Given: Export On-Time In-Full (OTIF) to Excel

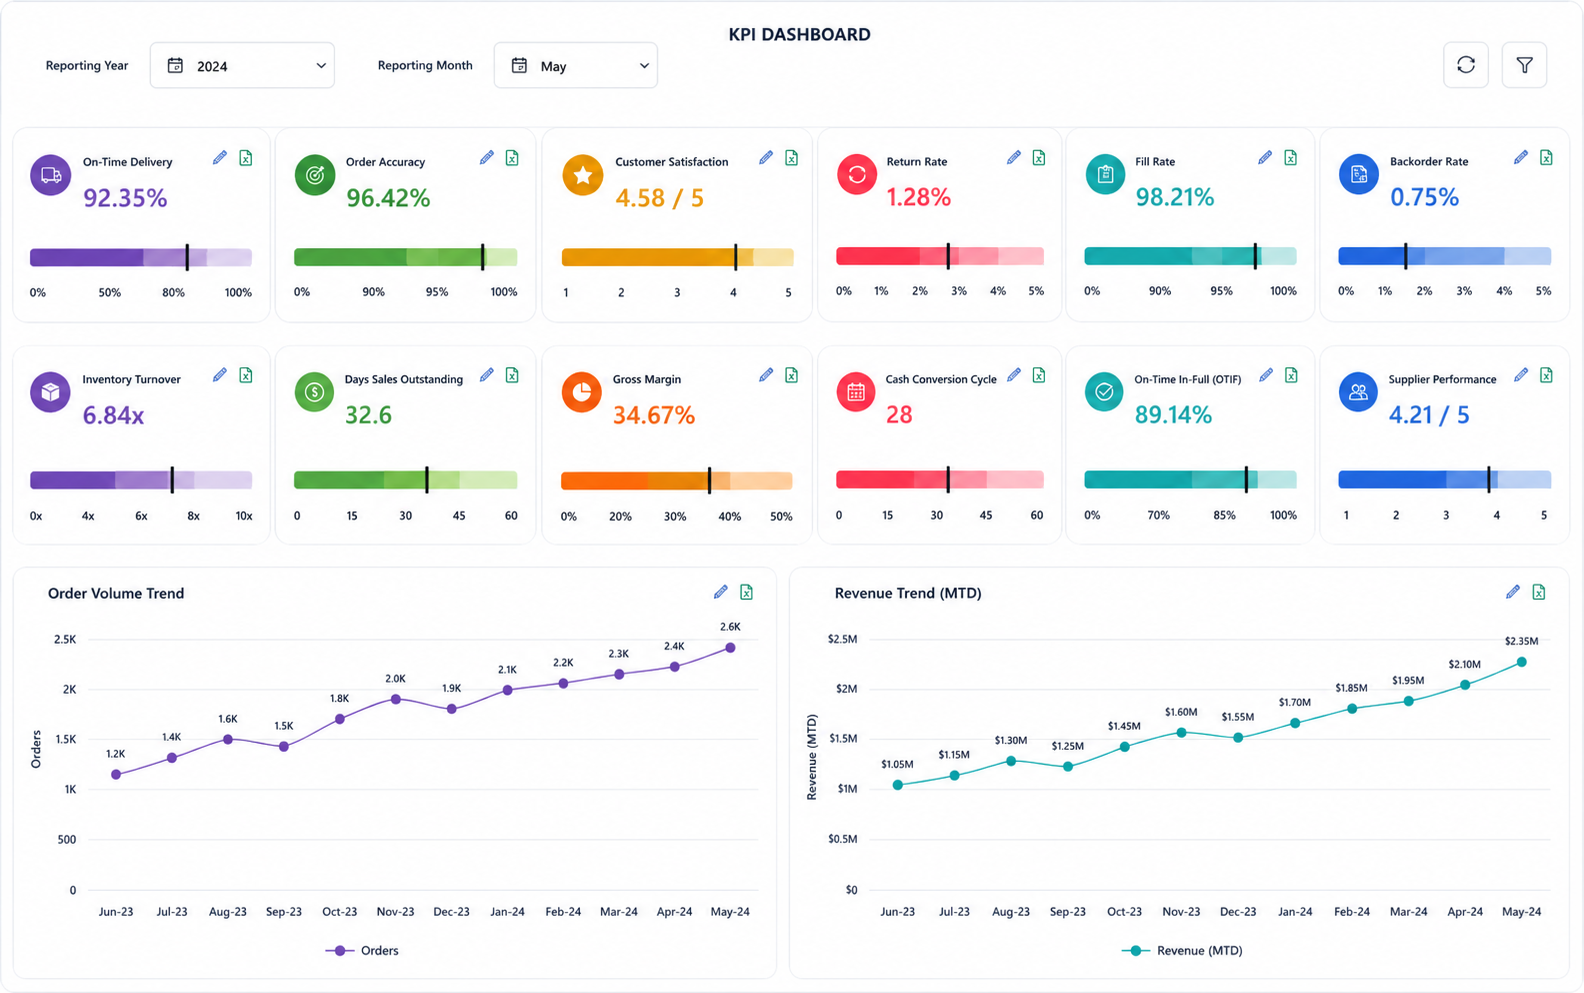Looking at the screenshot, I should click(1291, 375).
